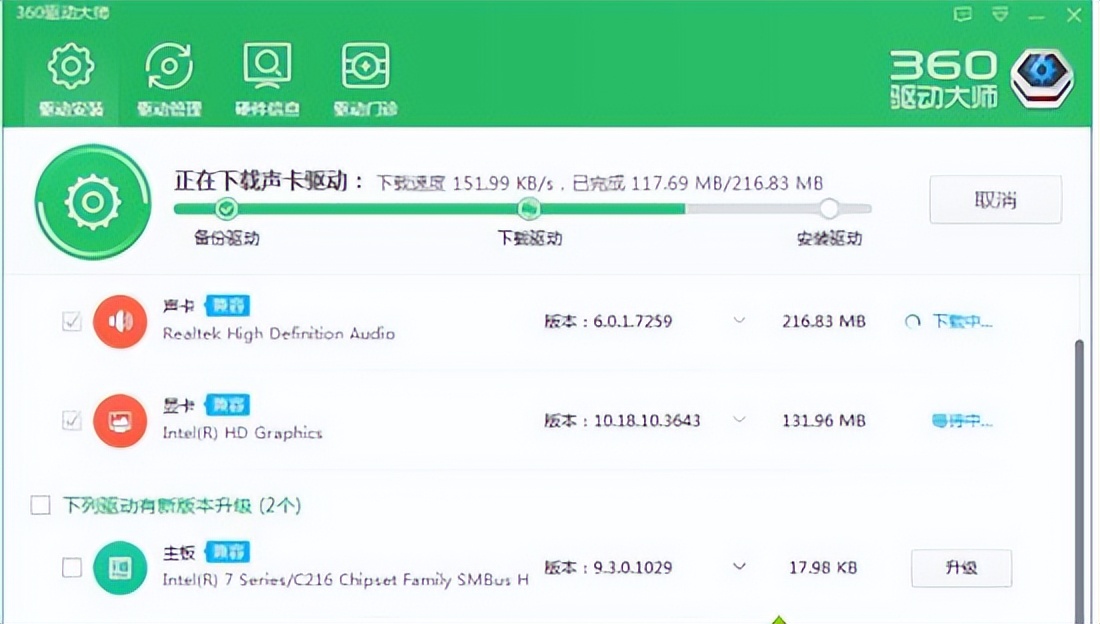Click Intel(R) 7 Series/C216 Chipset text
1100x624 pixels.
coord(345,580)
